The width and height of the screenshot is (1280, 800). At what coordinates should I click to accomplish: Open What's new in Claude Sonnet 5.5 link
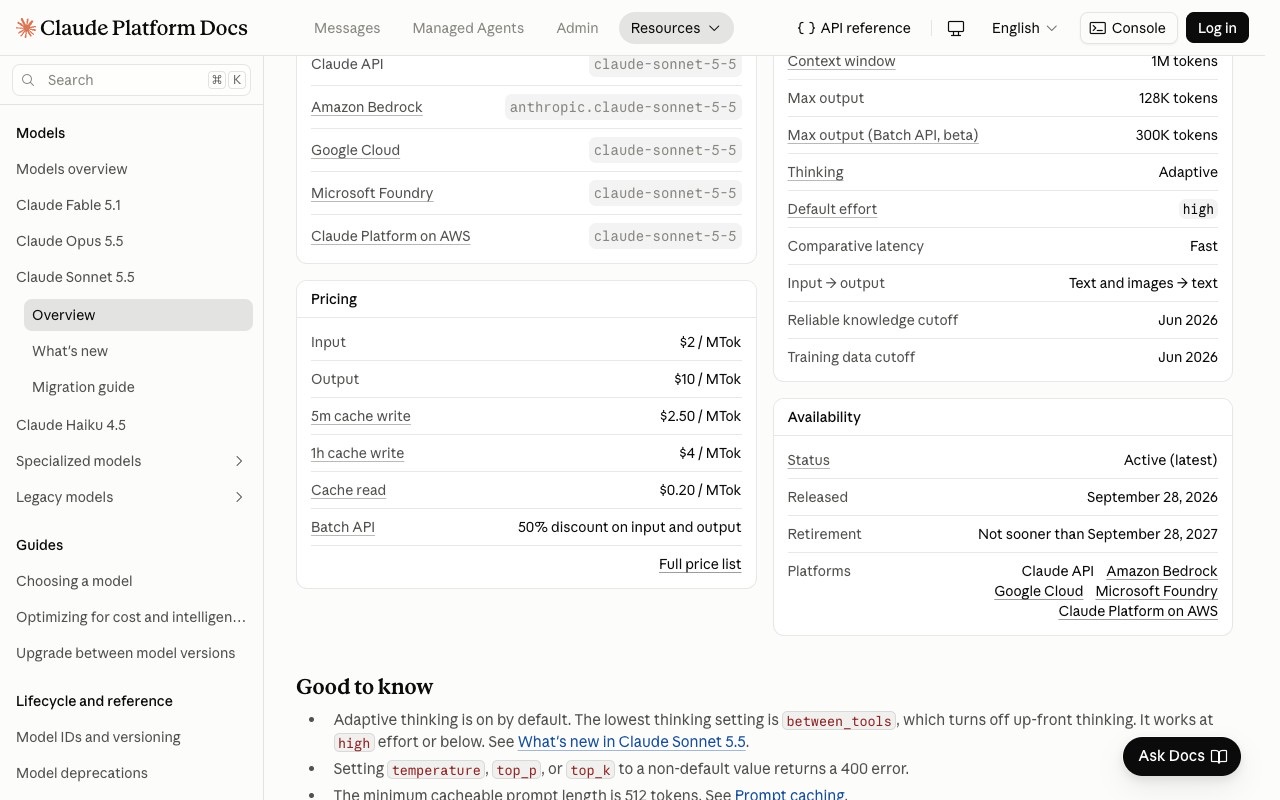tap(632, 742)
